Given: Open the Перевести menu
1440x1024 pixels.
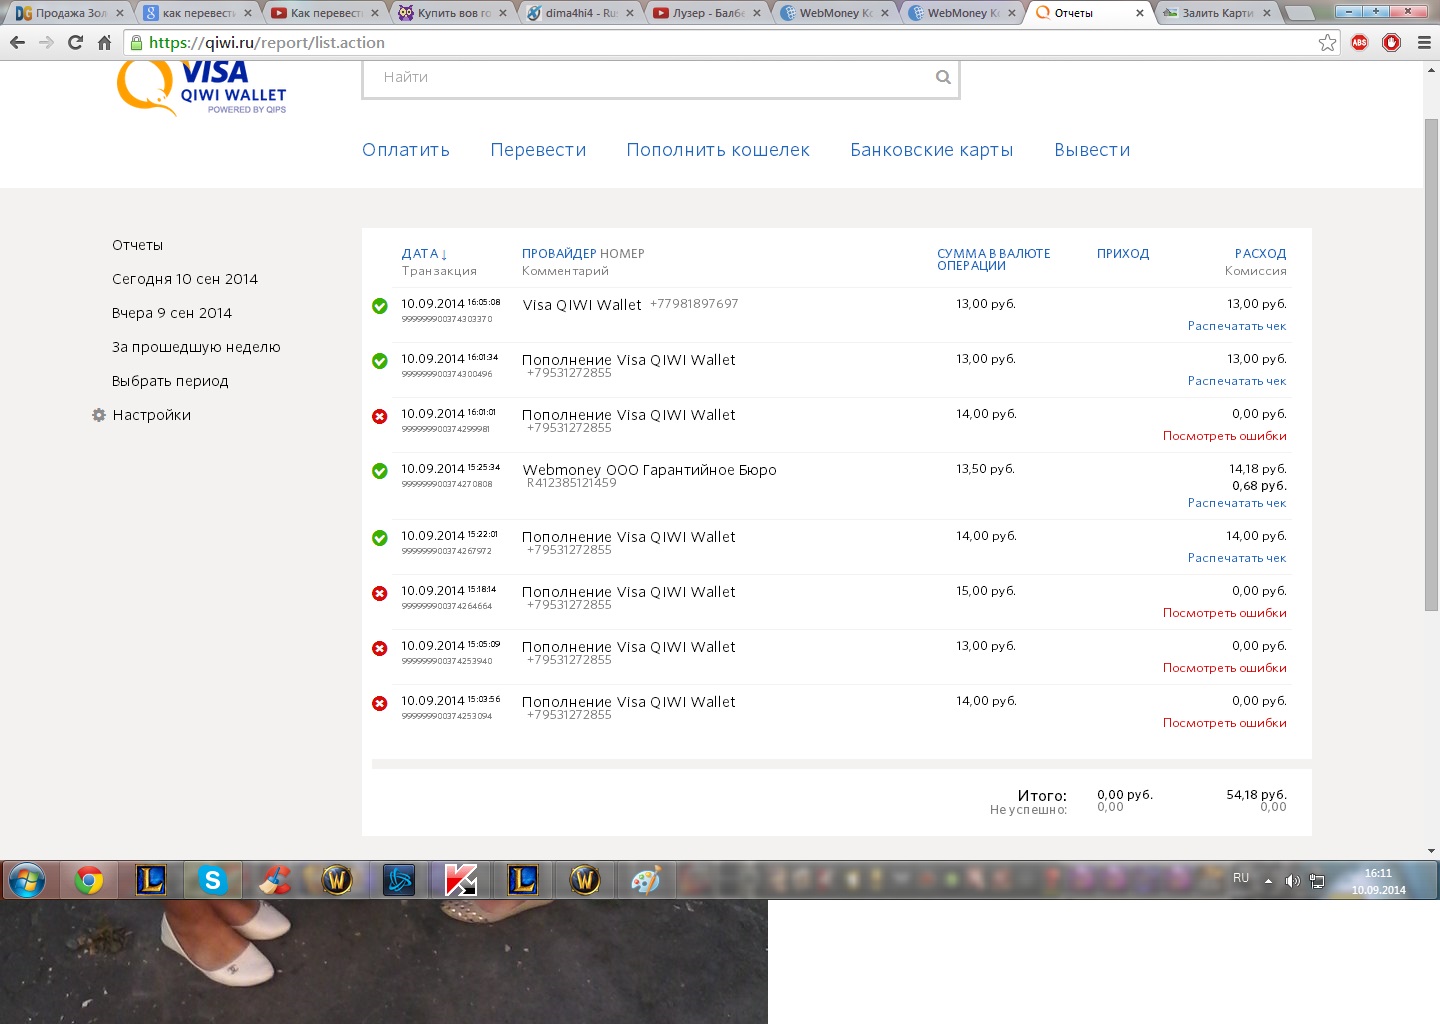Looking at the screenshot, I should [538, 150].
